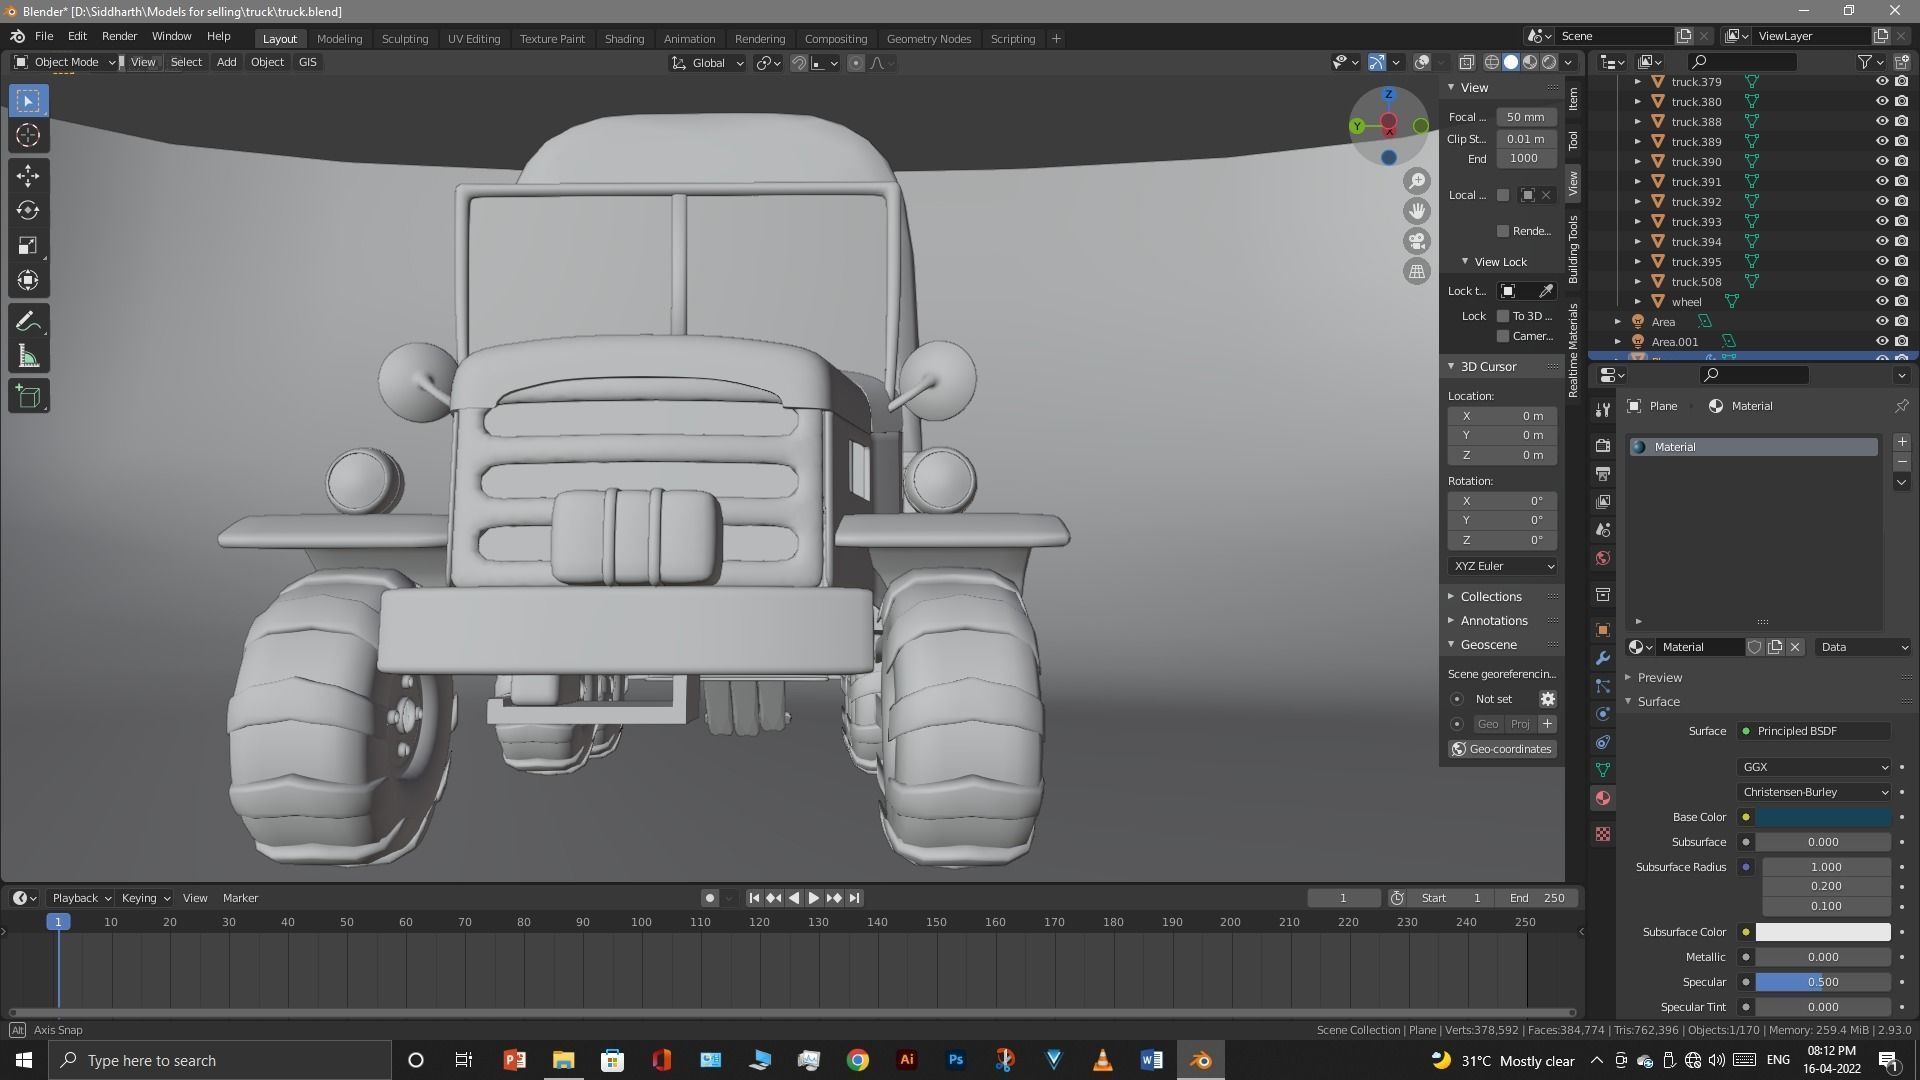Switch perspective/orthographic grid gizmo
This screenshot has height=1080, width=1920.
[x=1417, y=271]
